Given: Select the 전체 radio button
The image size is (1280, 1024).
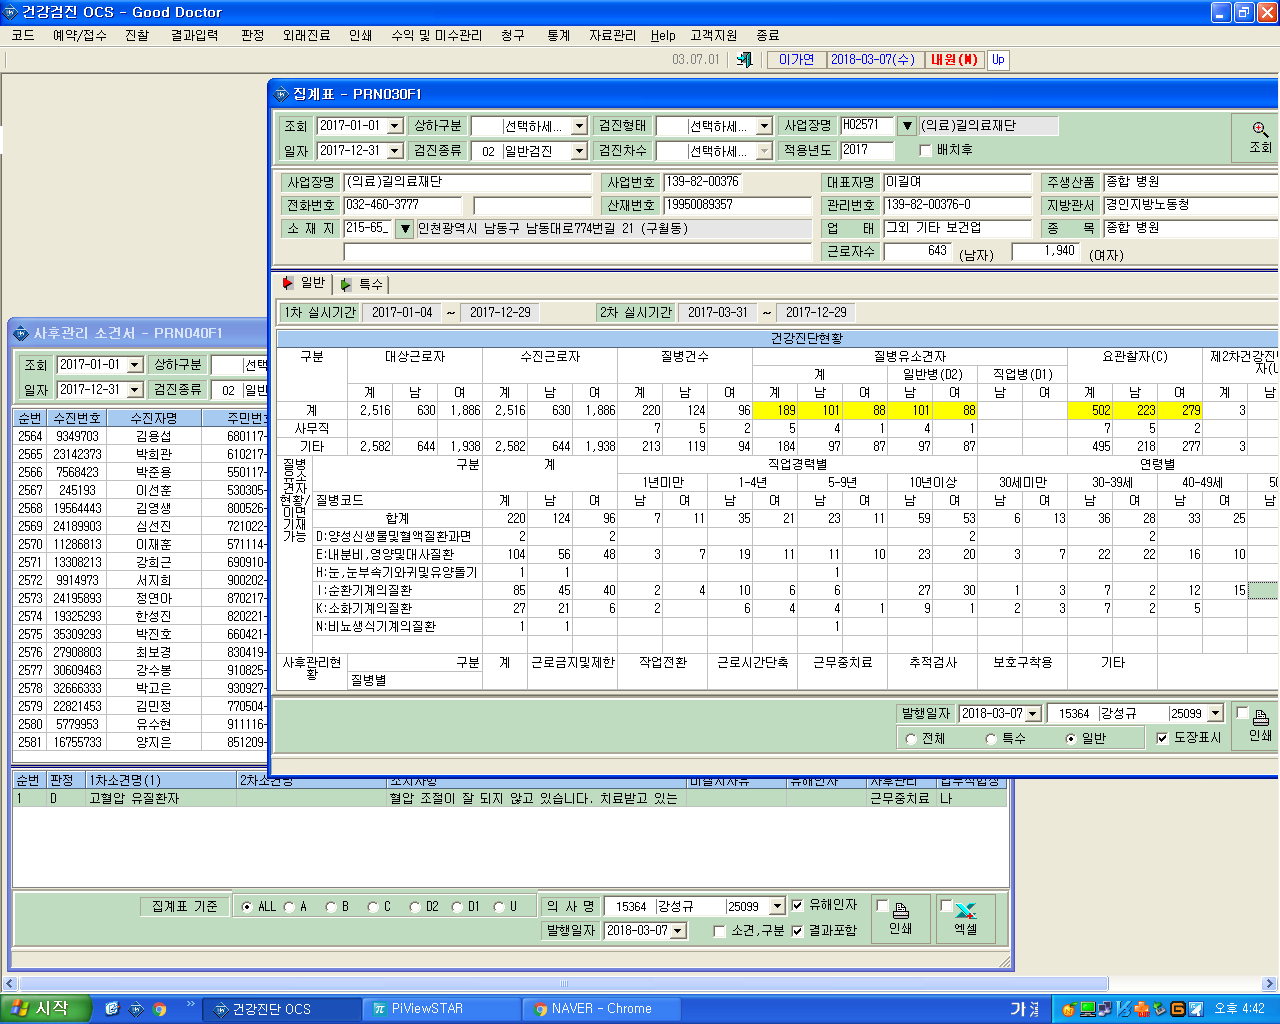Looking at the screenshot, I should (x=911, y=739).
